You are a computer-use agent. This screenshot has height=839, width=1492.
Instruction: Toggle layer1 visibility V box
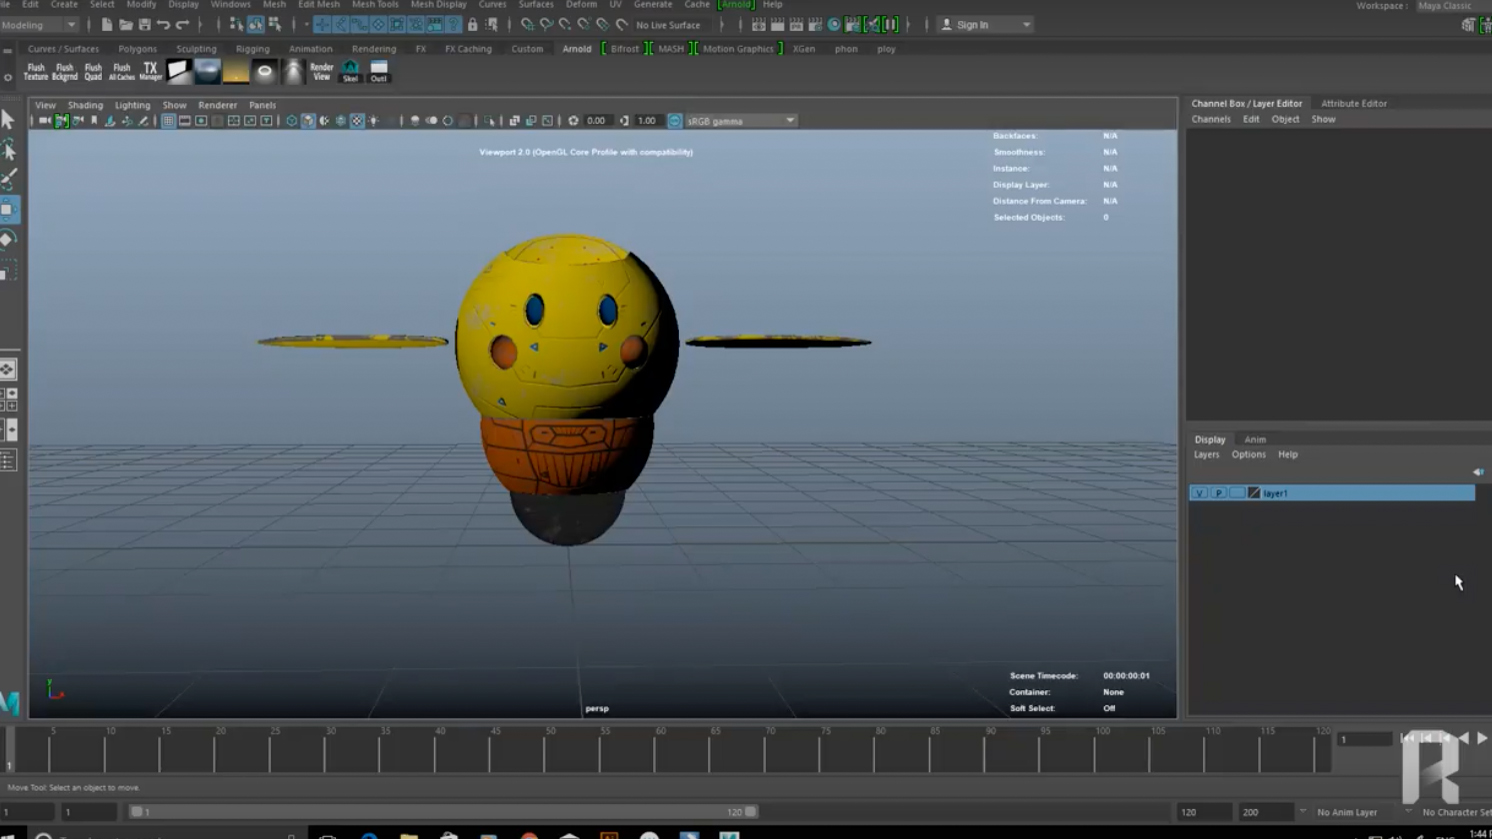pos(1199,493)
